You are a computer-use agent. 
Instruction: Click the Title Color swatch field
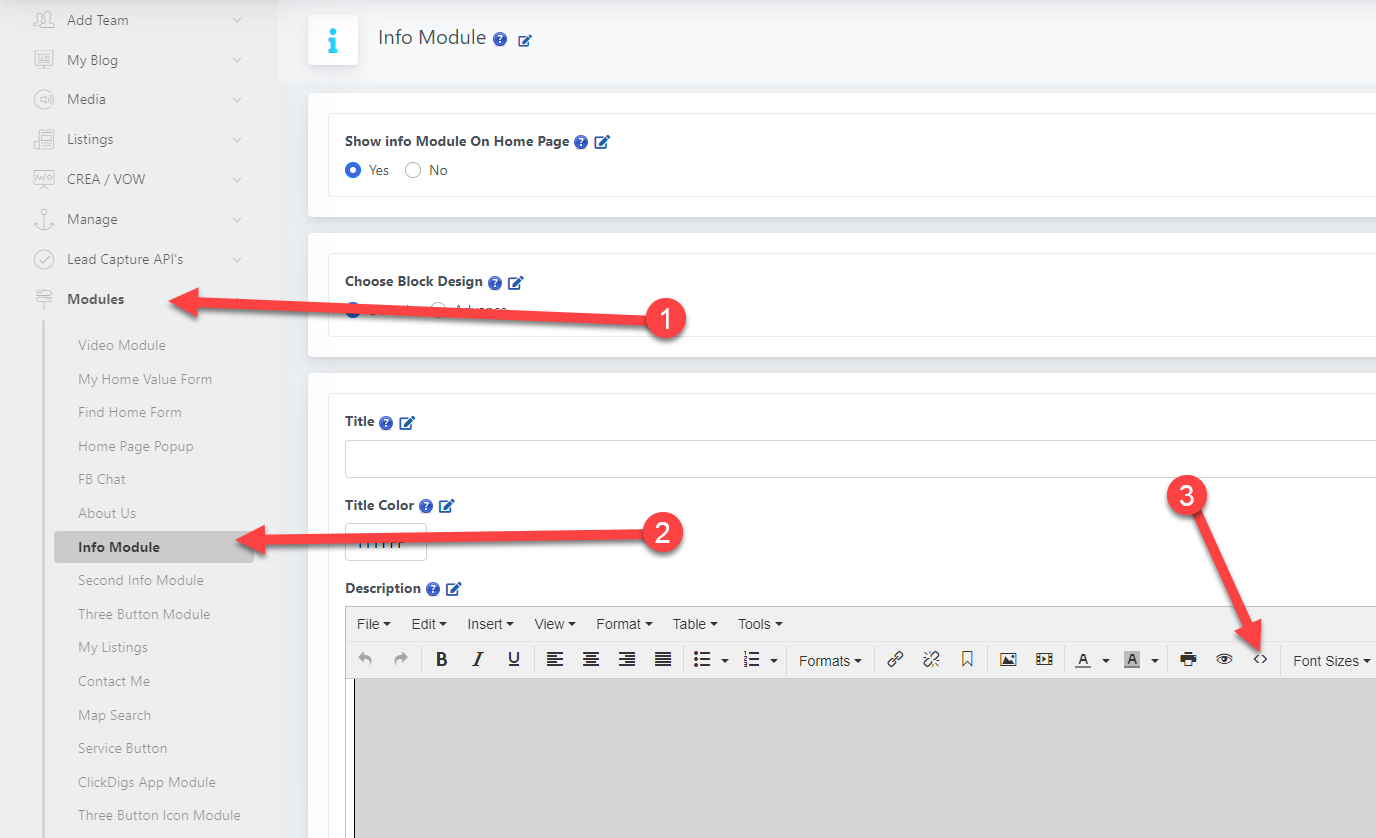click(x=386, y=542)
